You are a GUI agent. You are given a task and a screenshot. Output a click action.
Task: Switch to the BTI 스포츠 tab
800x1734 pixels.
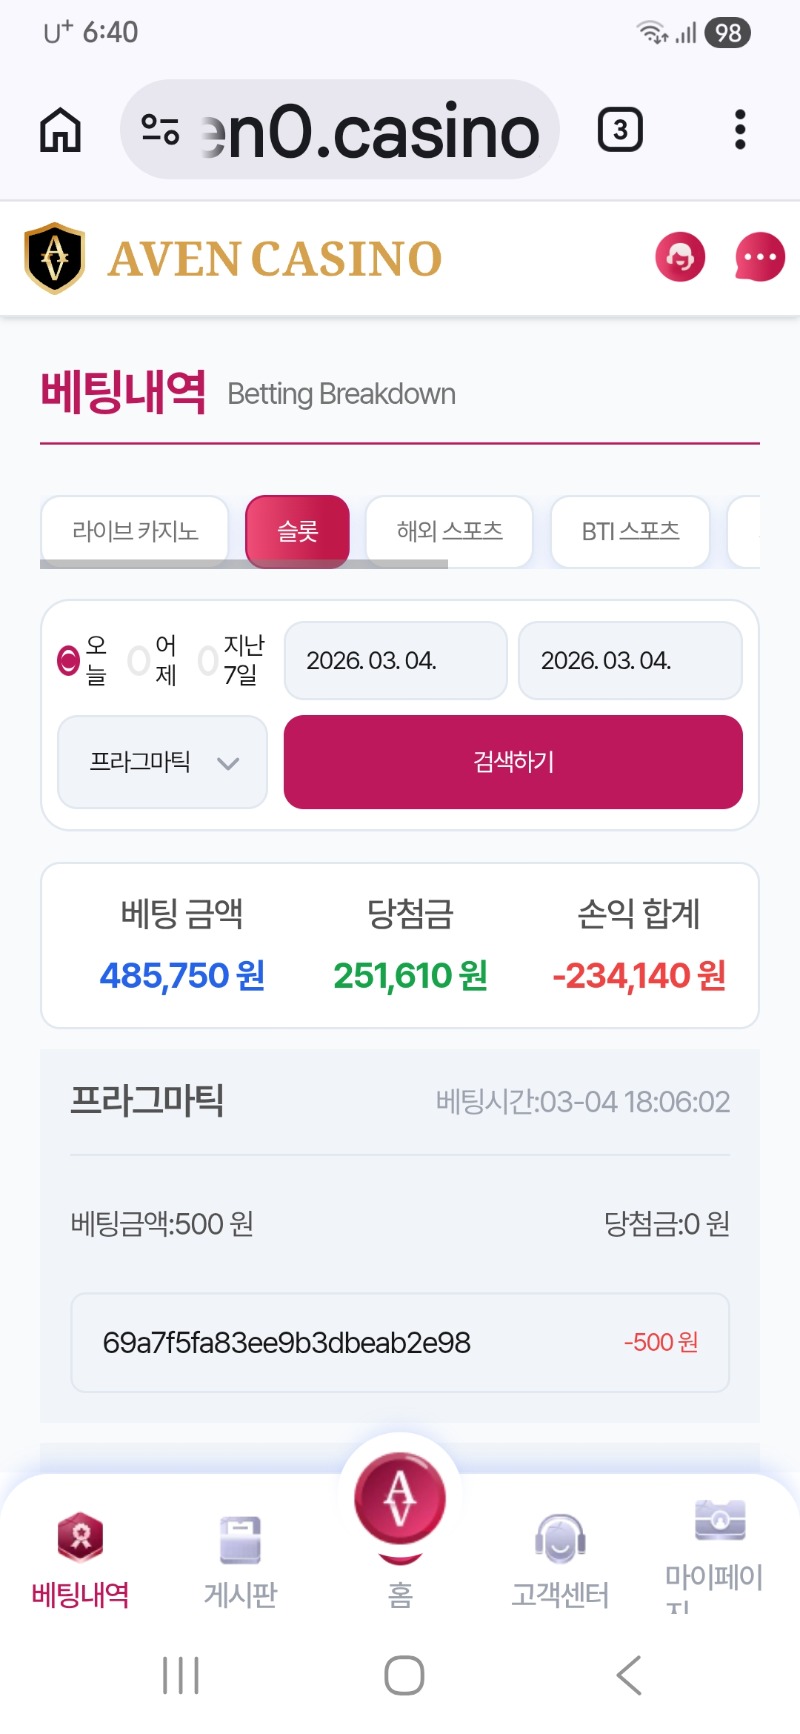click(630, 531)
